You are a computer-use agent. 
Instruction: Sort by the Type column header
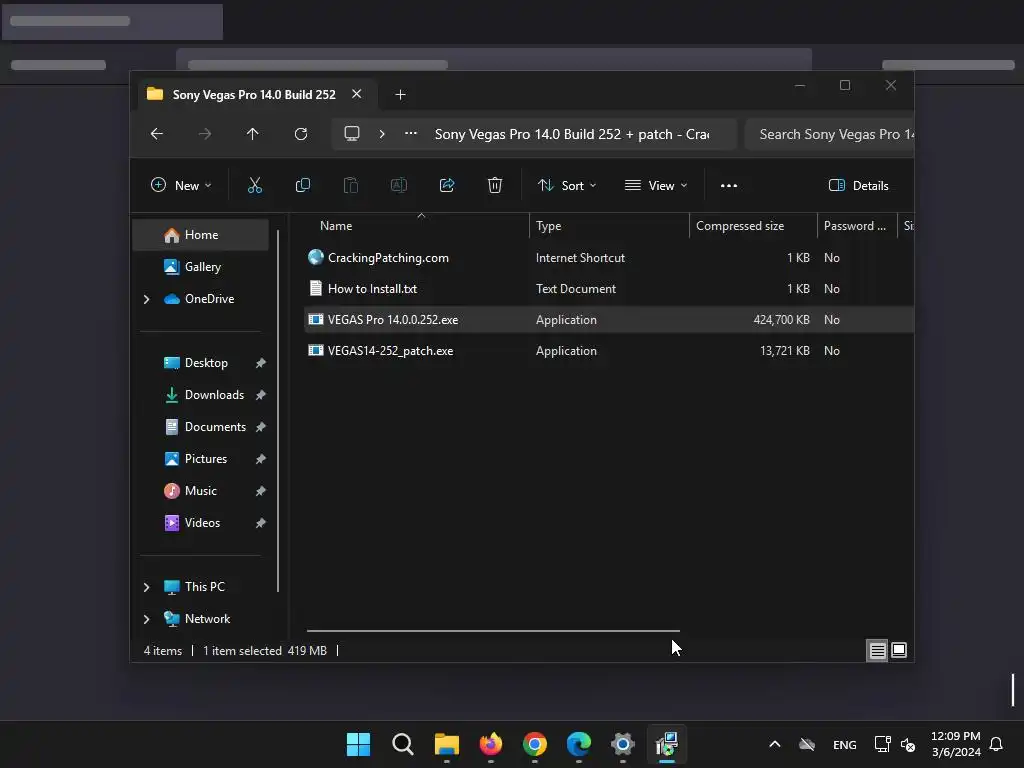click(x=609, y=226)
